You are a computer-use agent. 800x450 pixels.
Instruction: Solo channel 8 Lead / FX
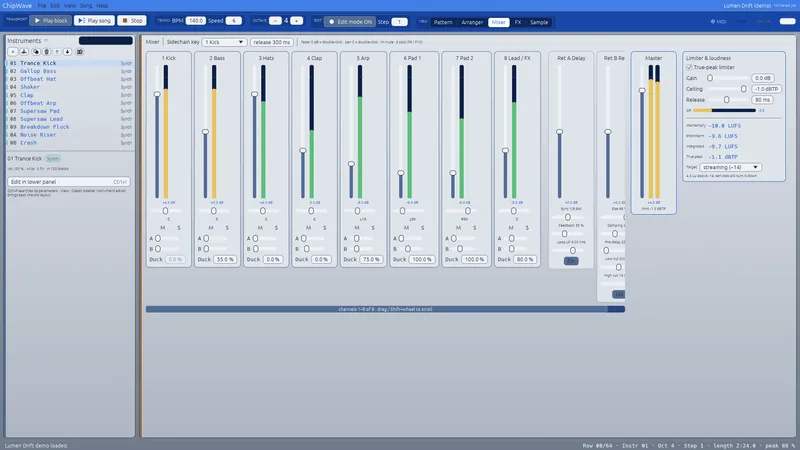[x=527, y=228]
